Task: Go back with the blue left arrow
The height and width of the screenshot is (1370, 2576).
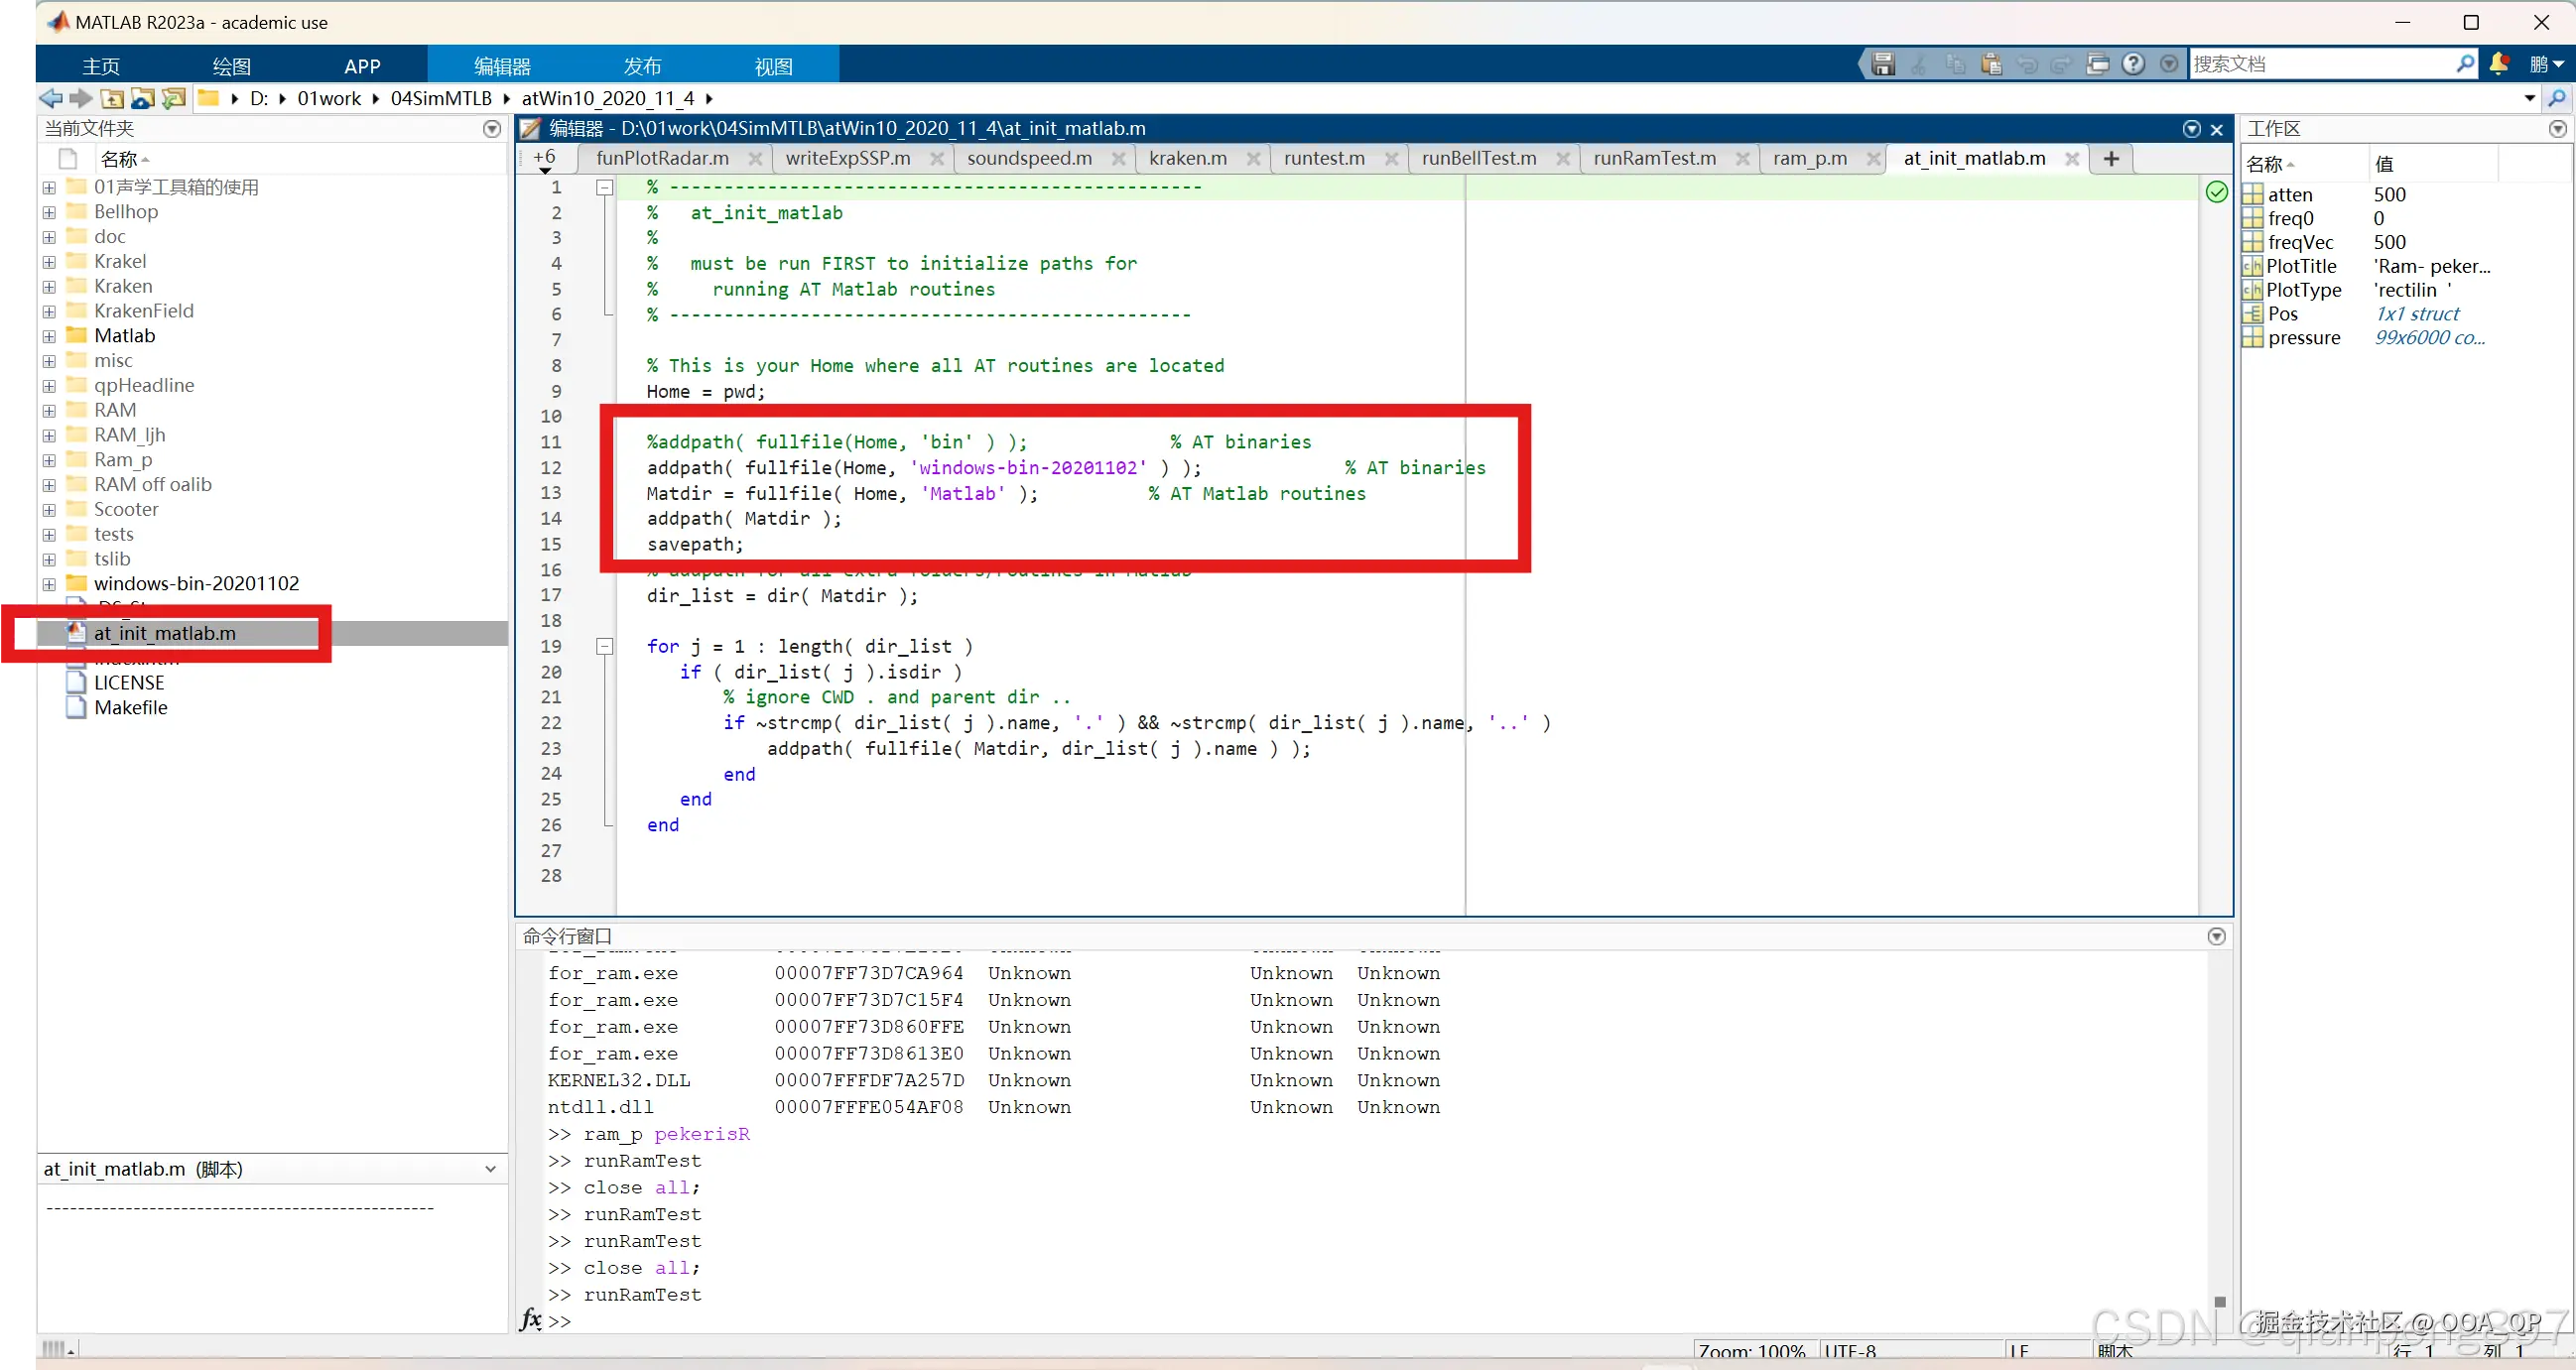Action: click(50, 98)
